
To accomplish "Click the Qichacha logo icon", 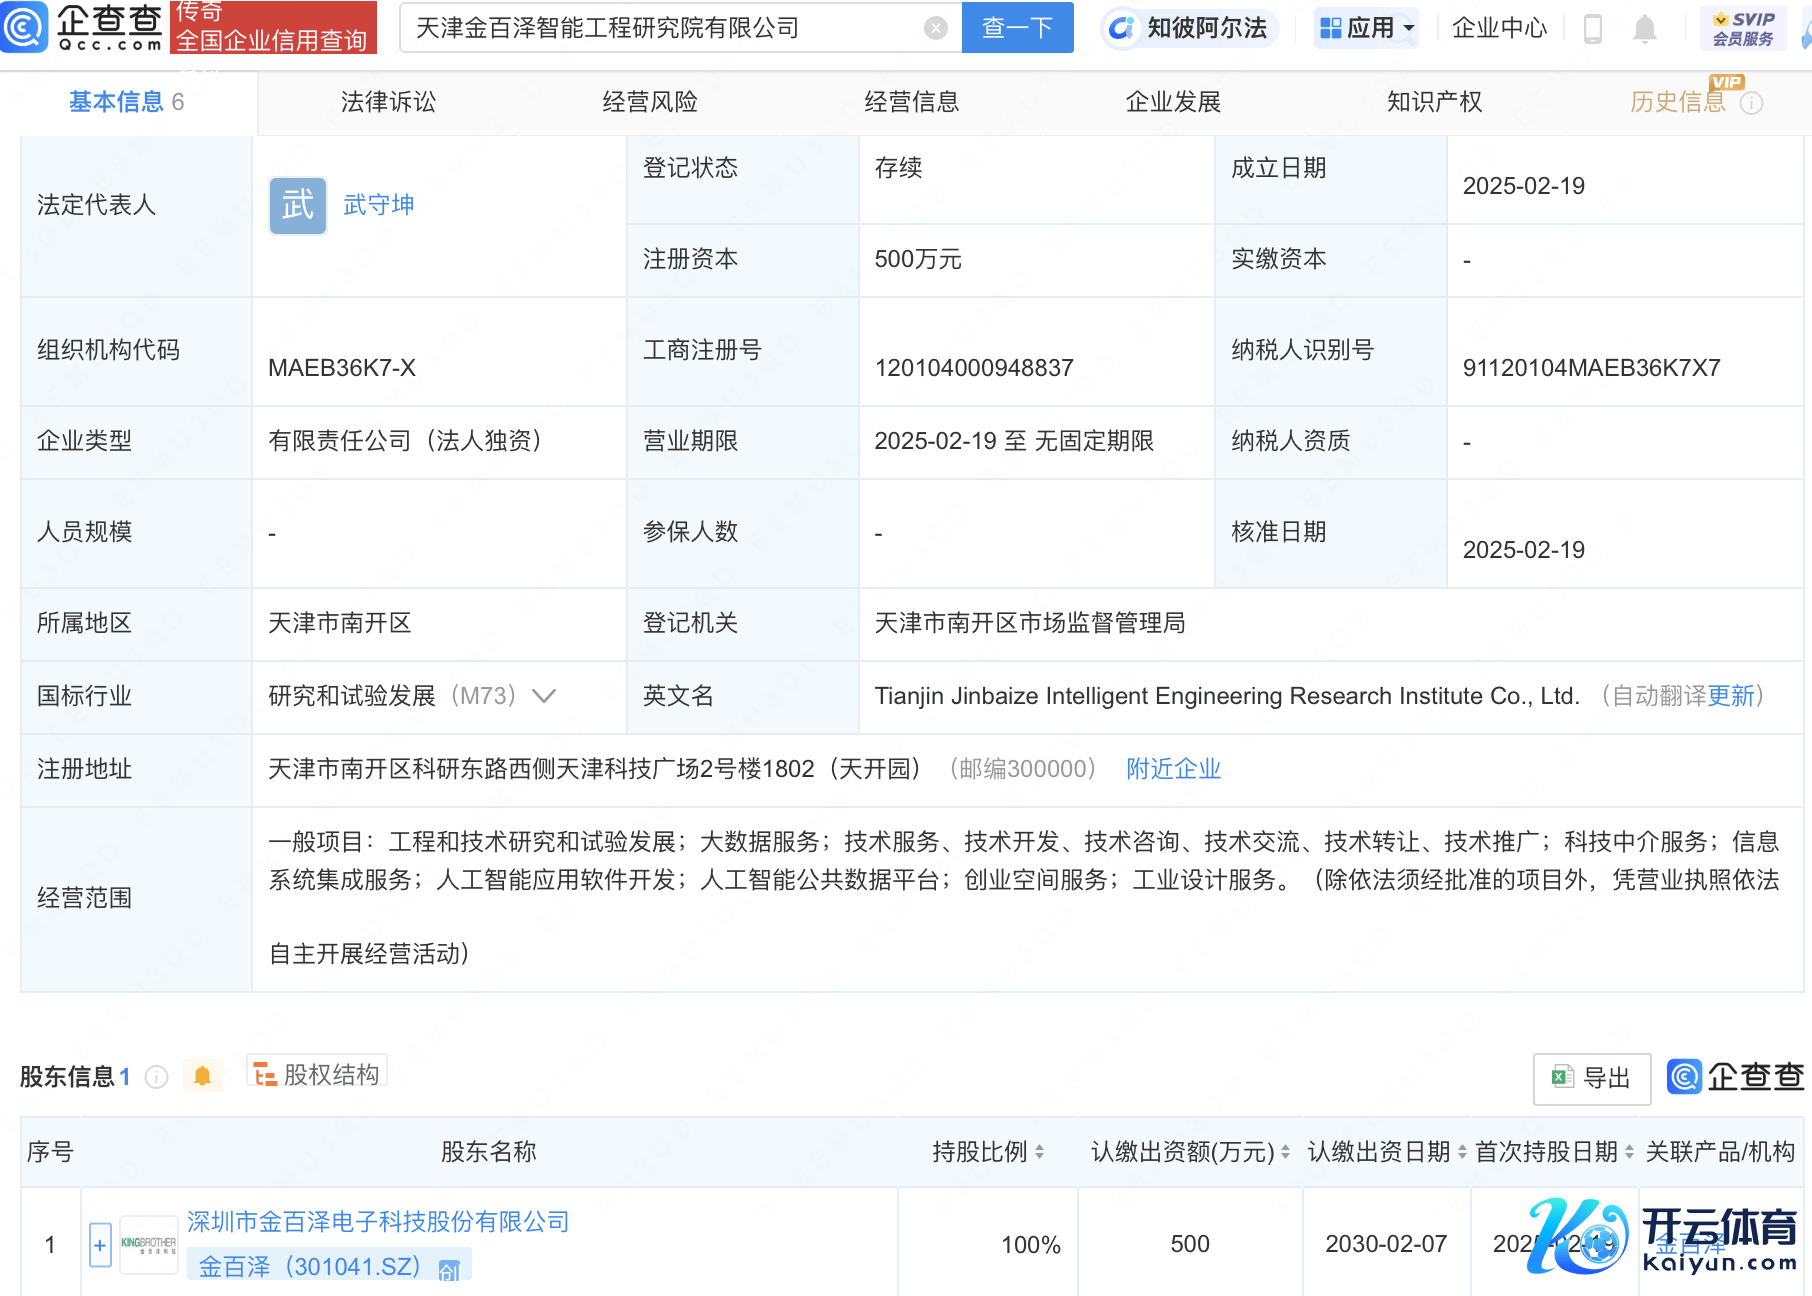I will (x=24, y=27).
